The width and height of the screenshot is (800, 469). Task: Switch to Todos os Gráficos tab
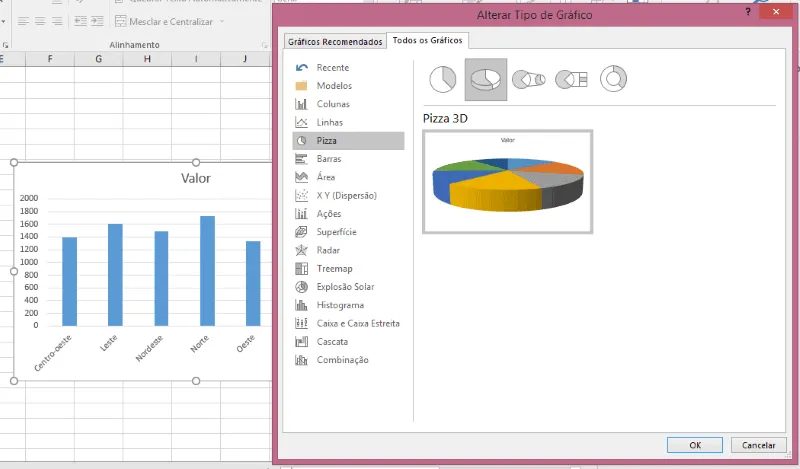[428, 40]
